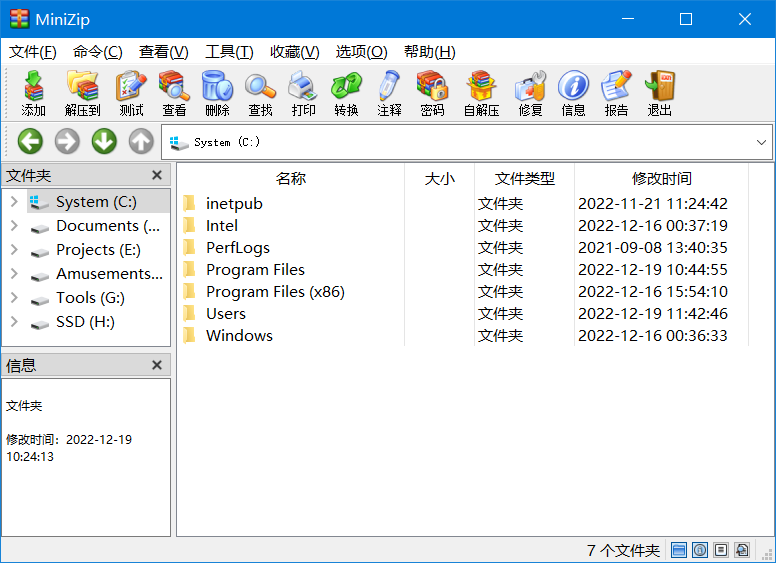Expand the System (C:) tree node

coord(14,201)
